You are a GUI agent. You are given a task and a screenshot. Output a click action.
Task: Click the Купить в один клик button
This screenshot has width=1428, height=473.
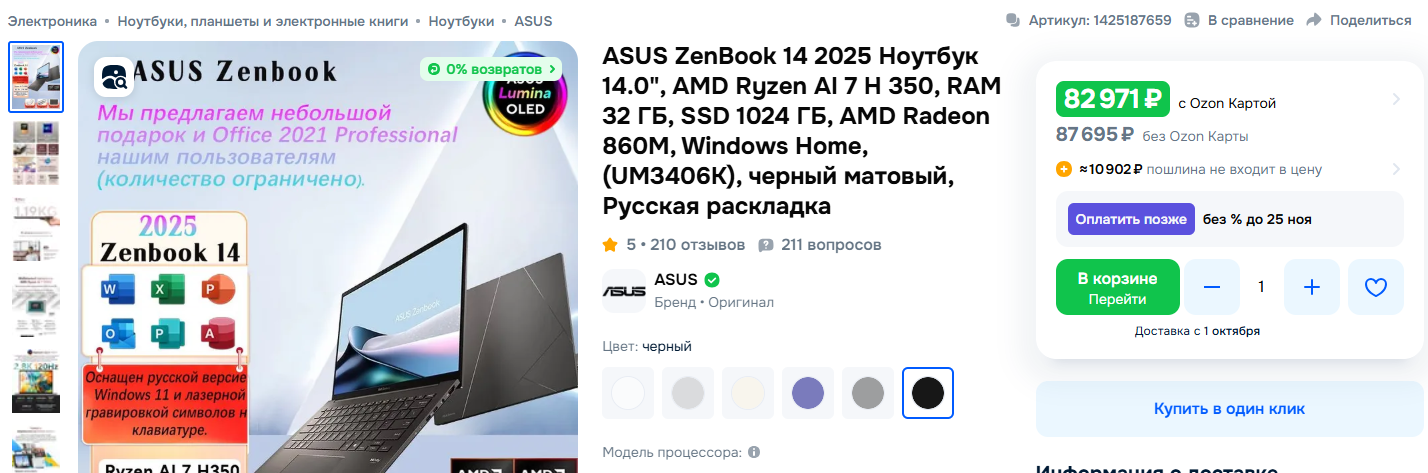coord(1229,409)
